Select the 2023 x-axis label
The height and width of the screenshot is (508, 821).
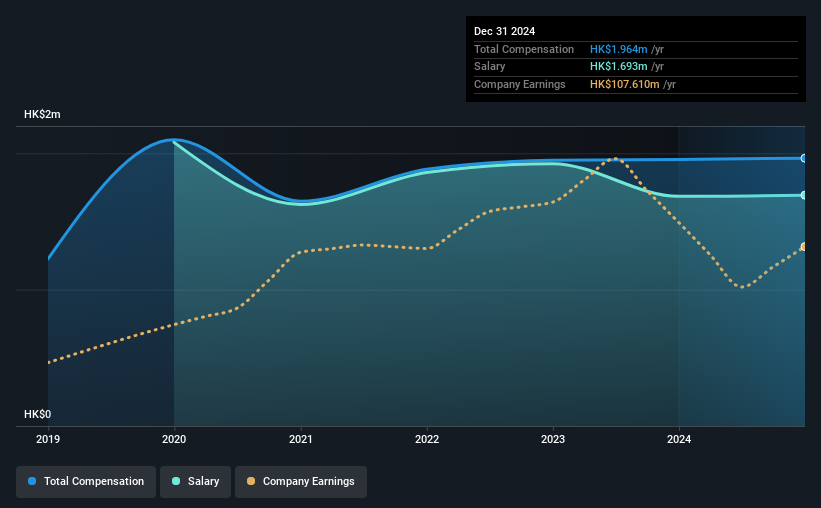pos(553,439)
